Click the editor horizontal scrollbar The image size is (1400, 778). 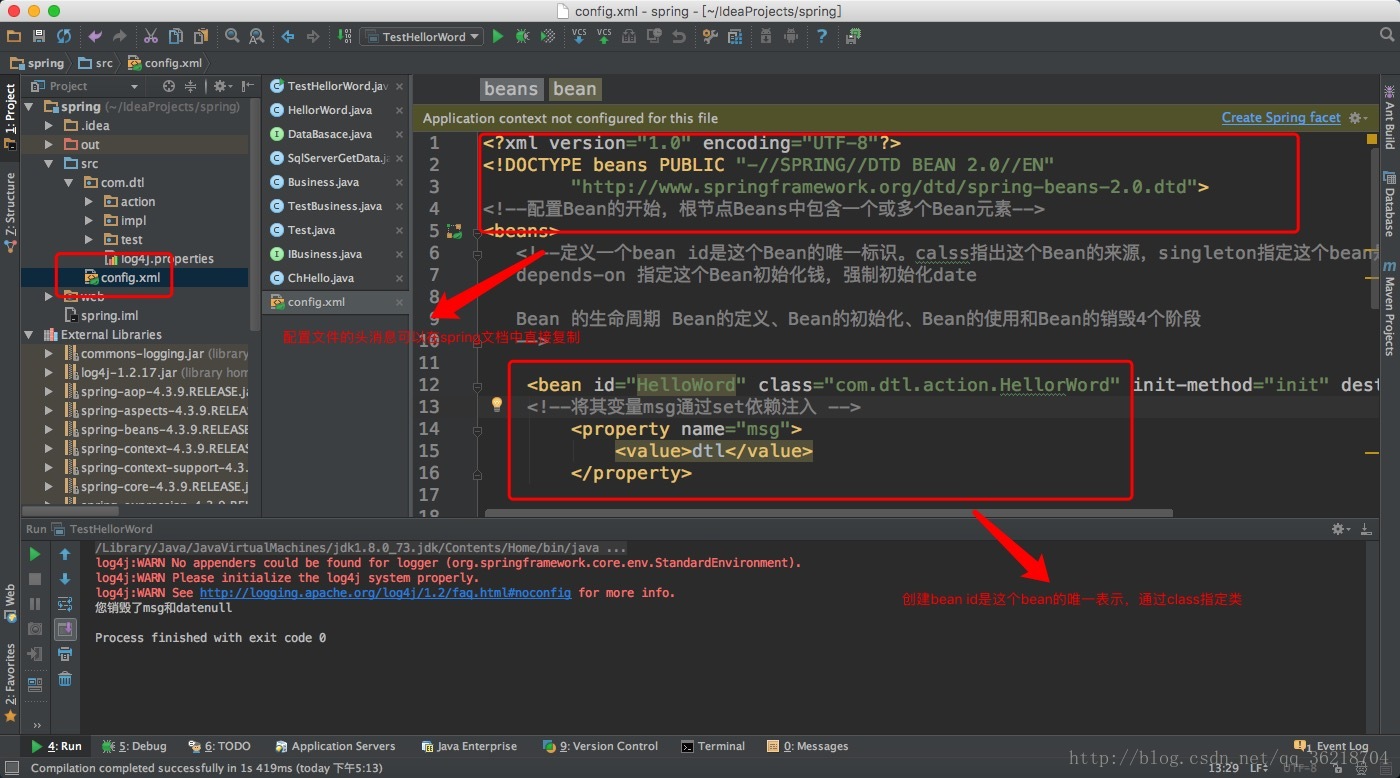(x=828, y=512)
